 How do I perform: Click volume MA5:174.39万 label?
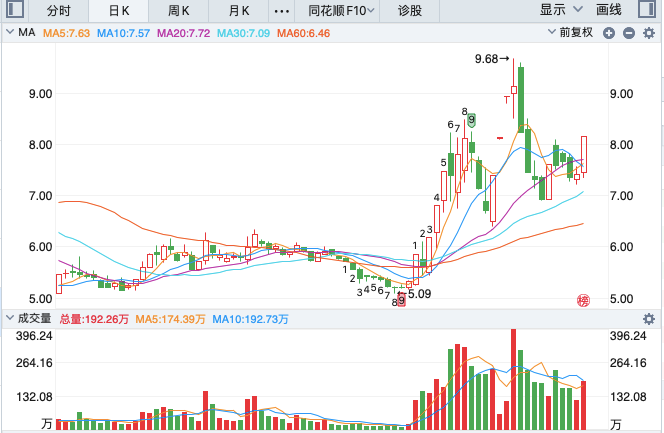click(x=170, y=319)
